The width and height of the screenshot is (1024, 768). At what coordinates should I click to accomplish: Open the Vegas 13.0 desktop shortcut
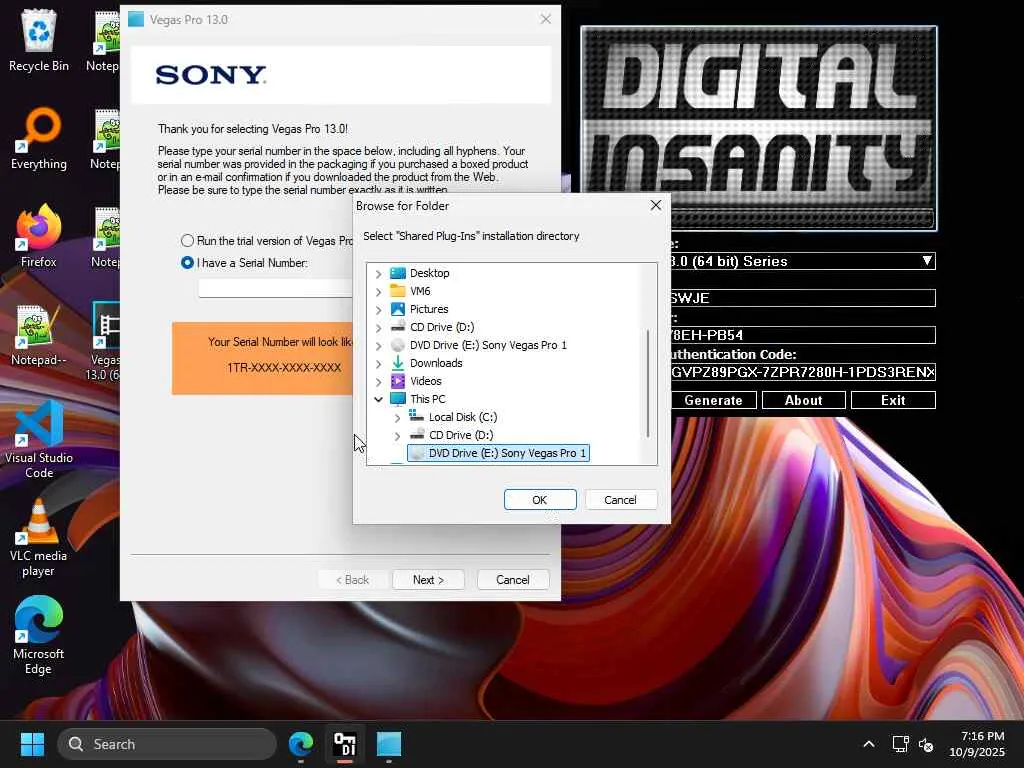point(104,341)
